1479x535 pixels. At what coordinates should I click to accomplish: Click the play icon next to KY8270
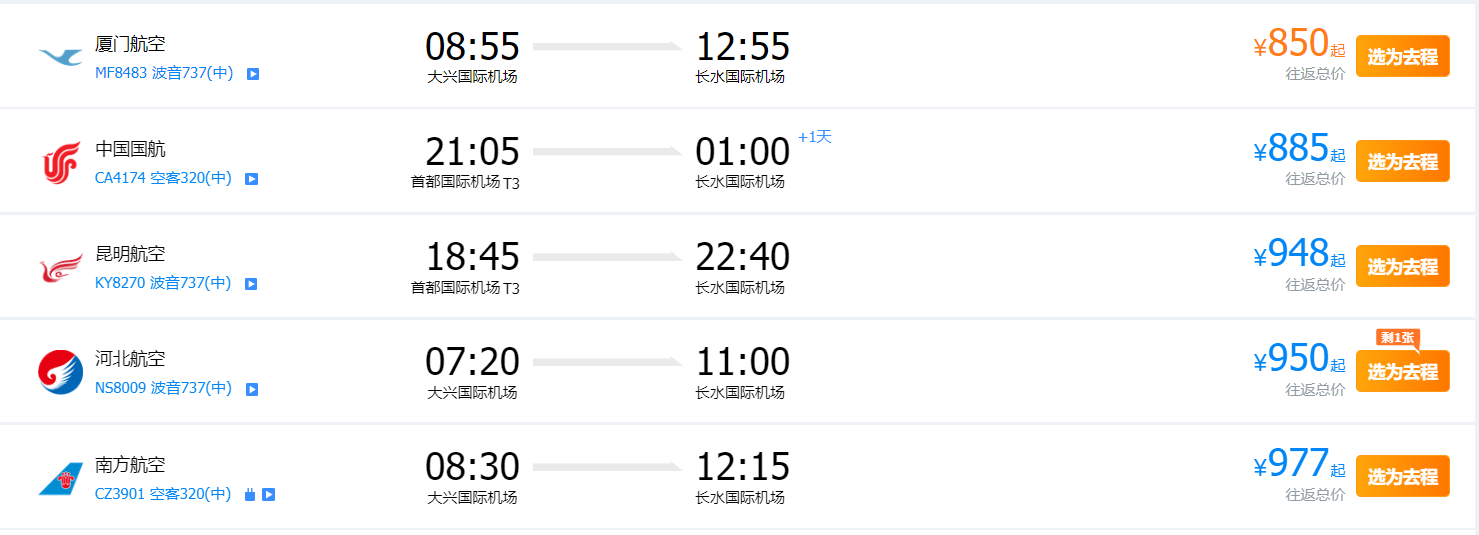pos(251,284)
